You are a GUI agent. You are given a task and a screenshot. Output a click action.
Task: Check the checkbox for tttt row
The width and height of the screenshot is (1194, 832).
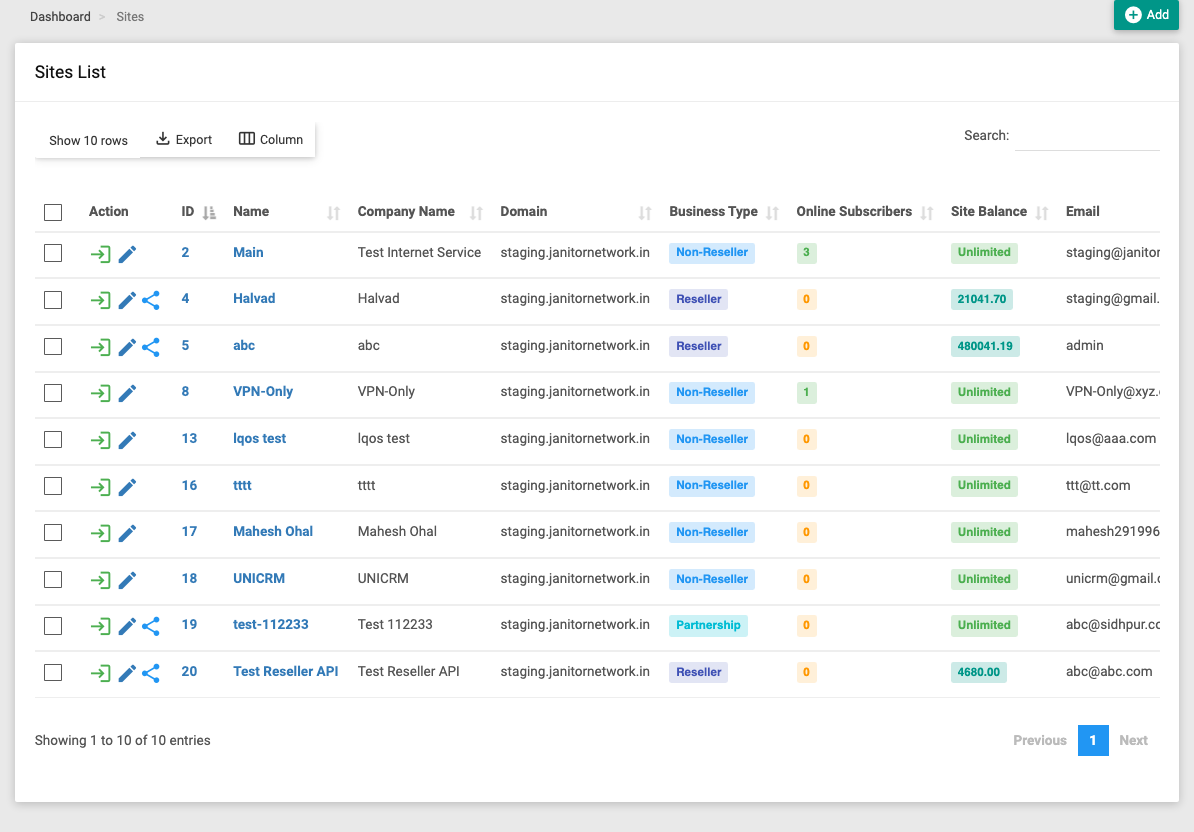(53, 486)
